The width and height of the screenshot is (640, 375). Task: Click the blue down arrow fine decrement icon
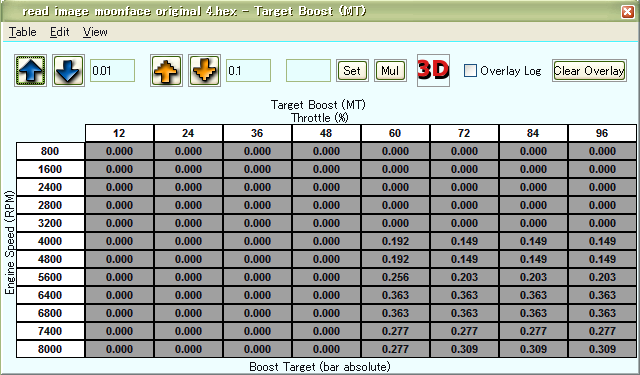point(68,71)
